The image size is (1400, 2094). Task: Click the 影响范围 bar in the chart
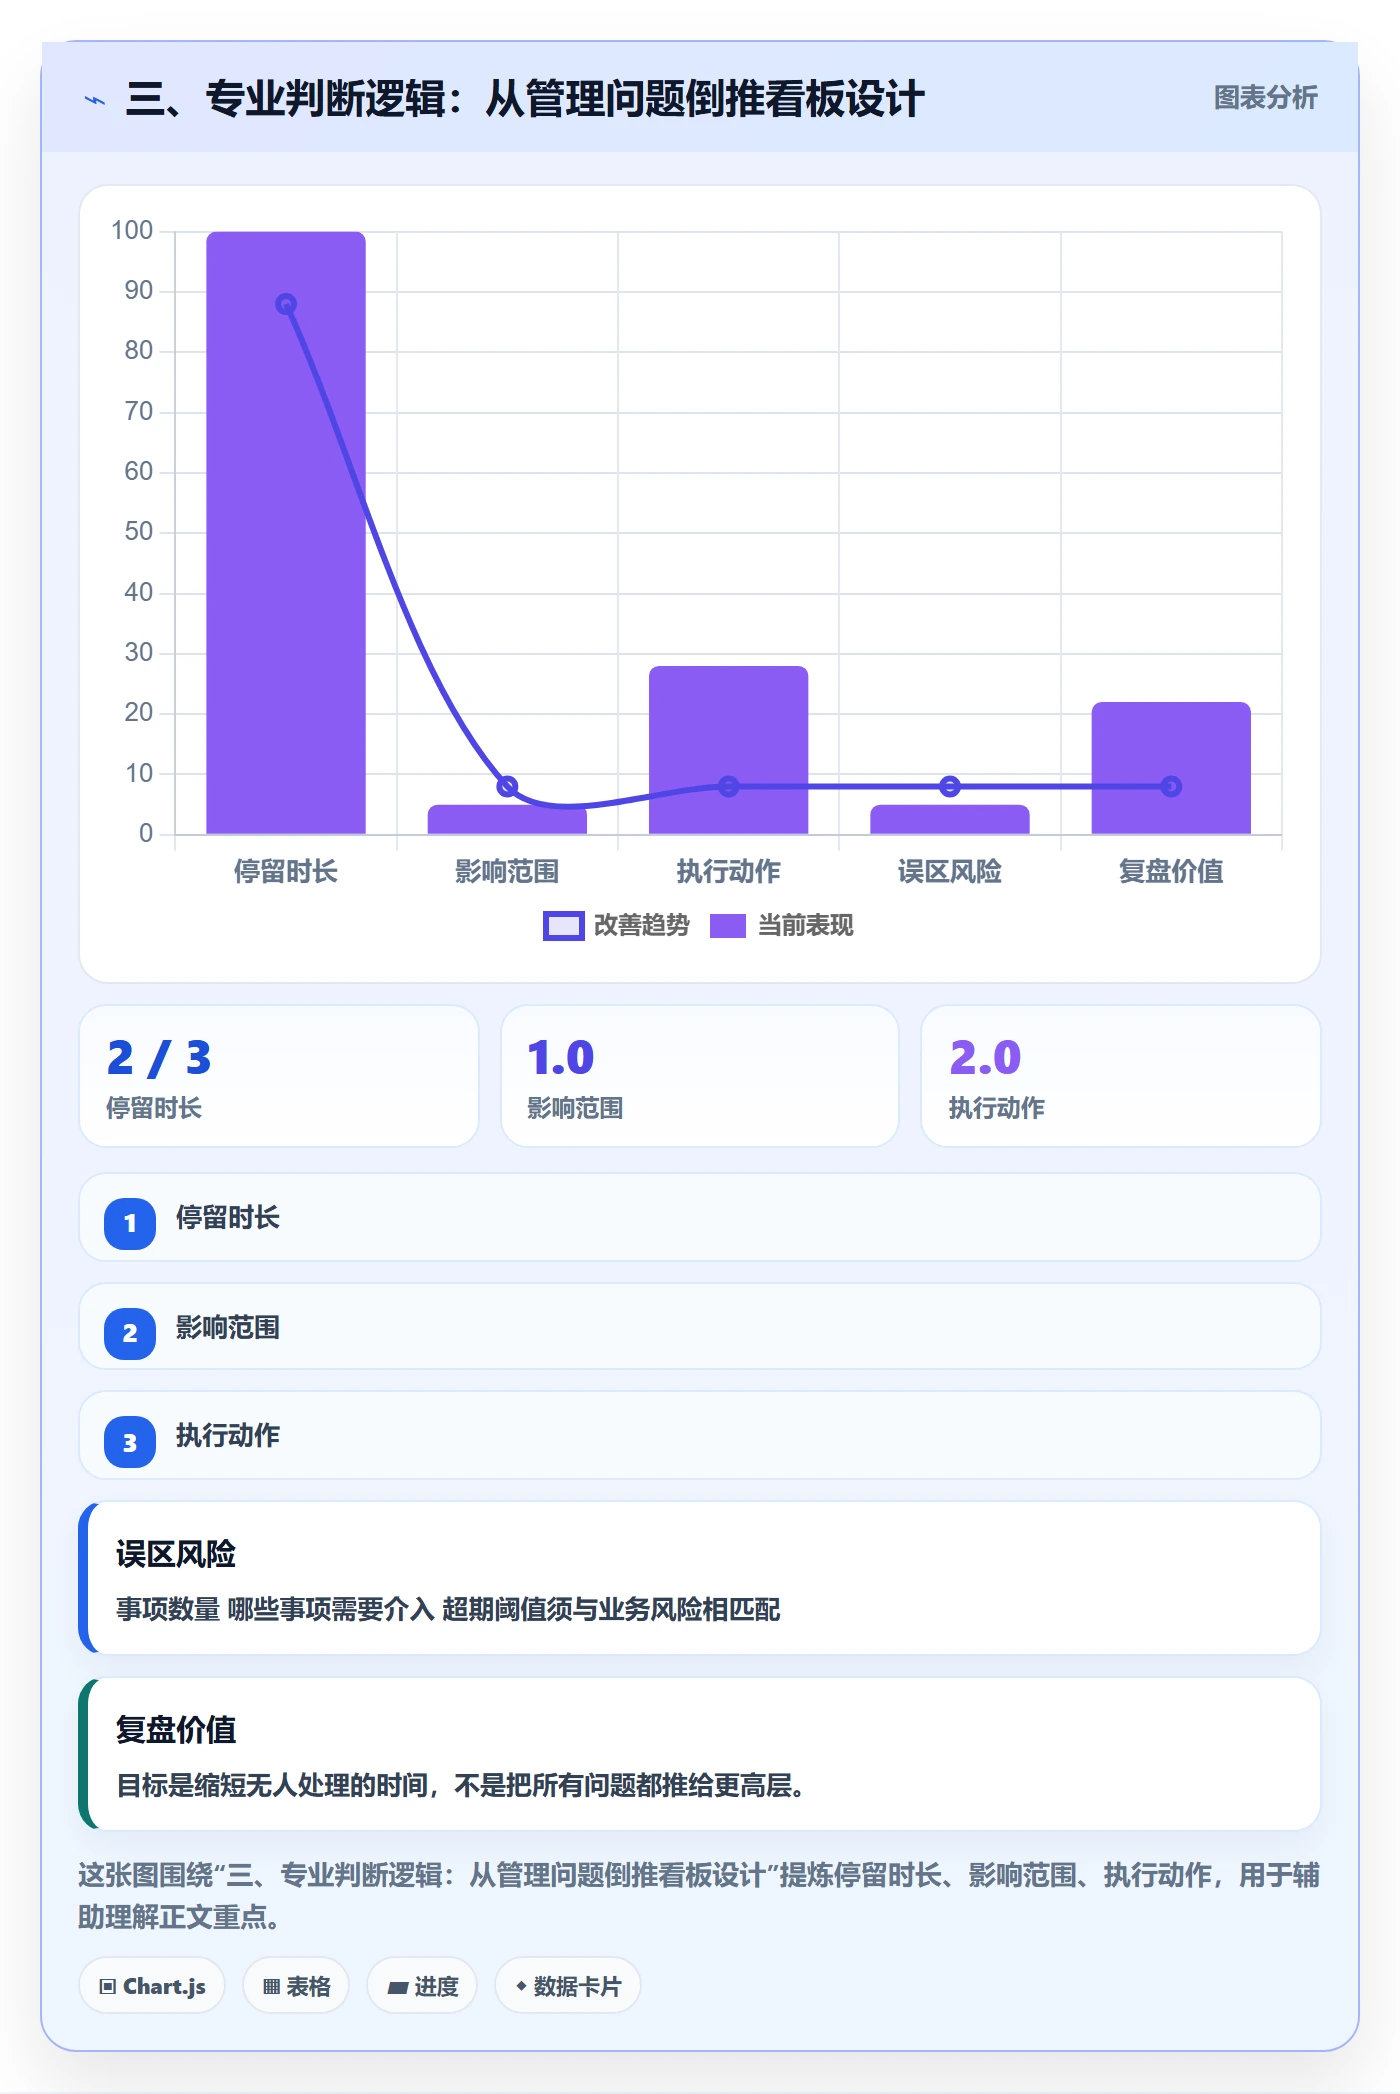pyautogui.click(x=507, y=819)
